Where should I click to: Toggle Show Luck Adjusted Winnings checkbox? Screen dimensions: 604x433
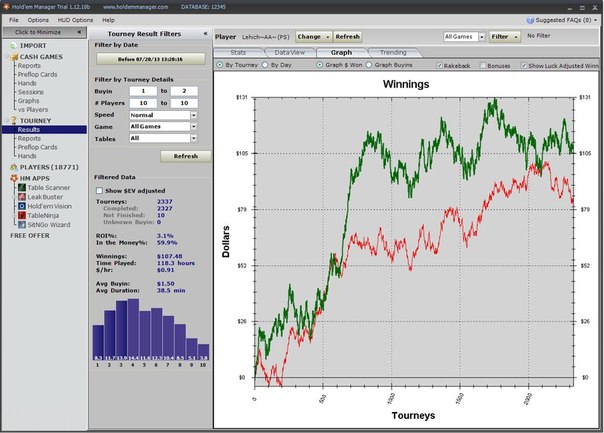click(x=524, y=65)
